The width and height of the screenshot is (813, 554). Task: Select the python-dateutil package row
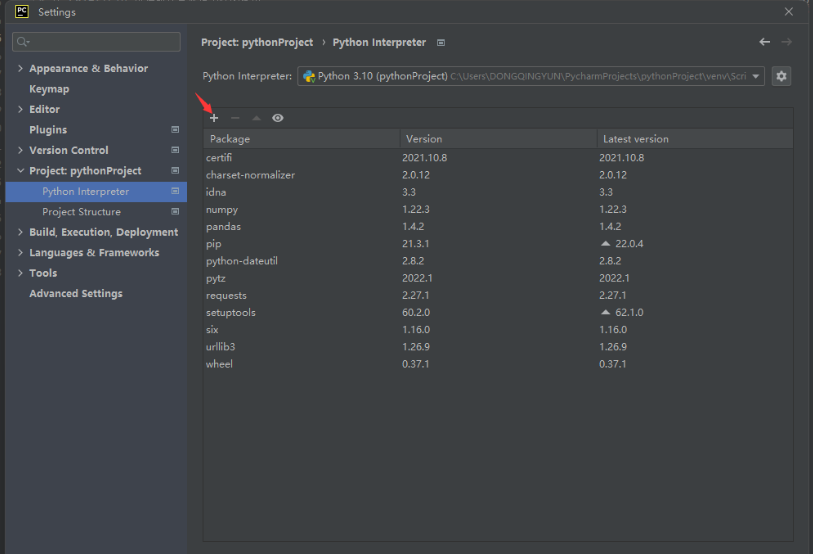tap(498, 260)
